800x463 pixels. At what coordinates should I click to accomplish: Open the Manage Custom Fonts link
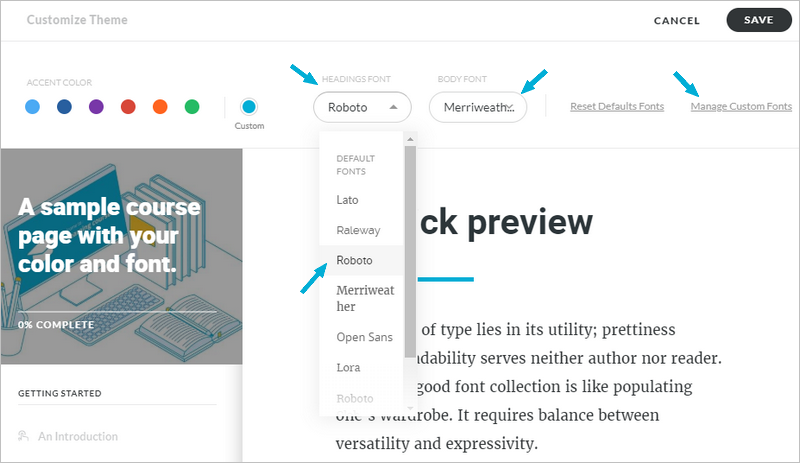741,106
